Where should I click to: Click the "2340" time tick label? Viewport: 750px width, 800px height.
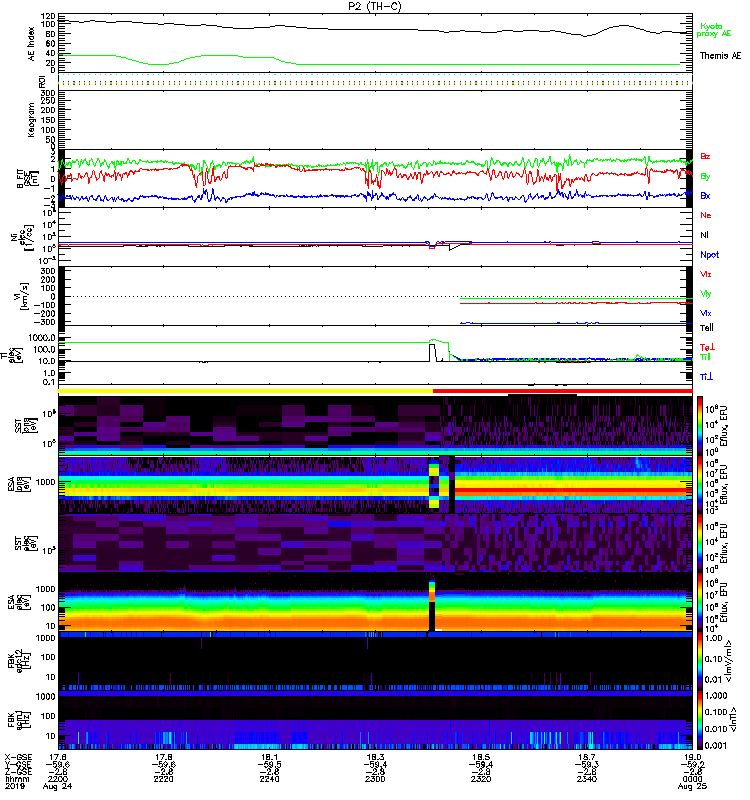[x=587, y=779]
